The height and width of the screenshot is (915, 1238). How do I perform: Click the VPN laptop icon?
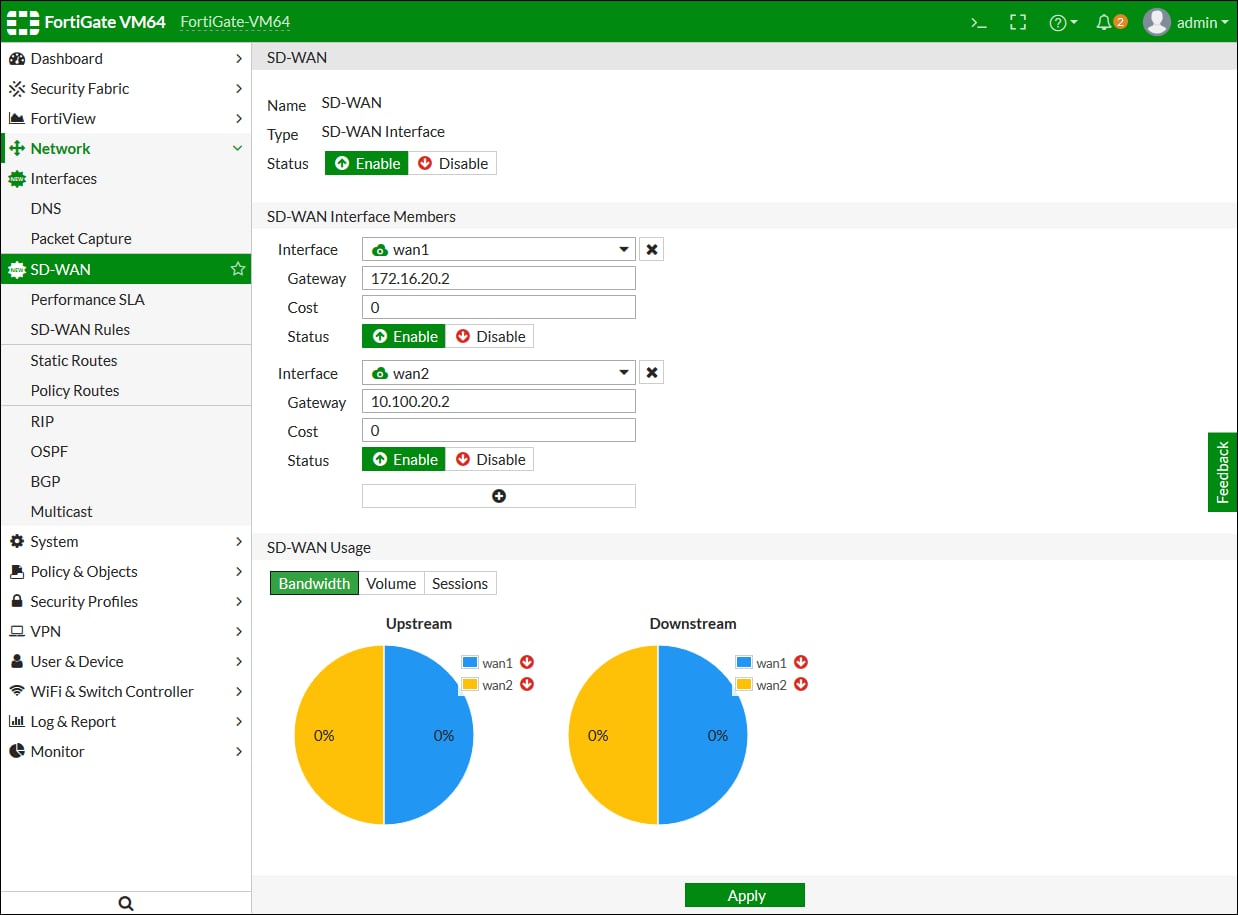pos(16,632)
